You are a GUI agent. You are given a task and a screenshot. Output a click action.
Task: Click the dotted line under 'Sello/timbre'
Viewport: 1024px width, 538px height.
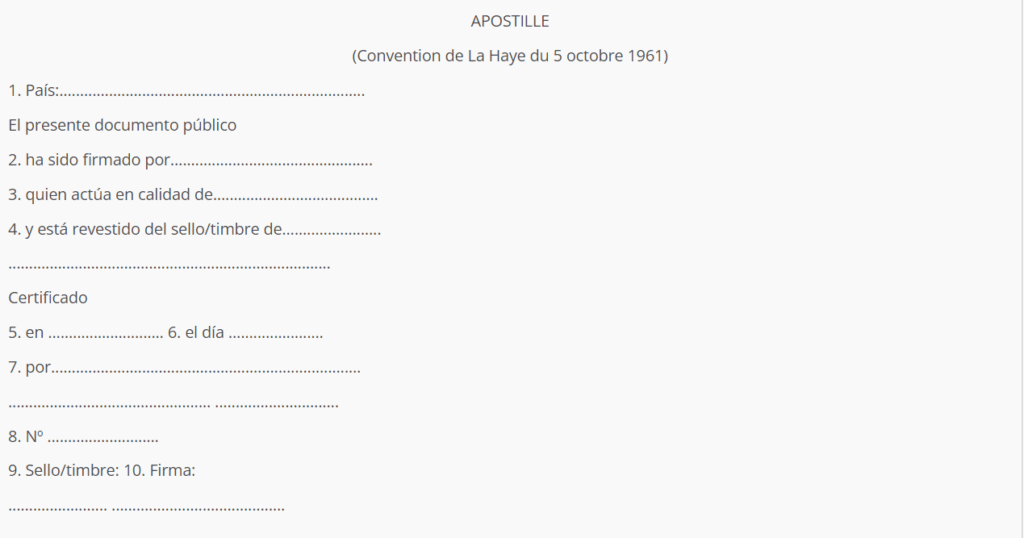(x=57, y=507)
